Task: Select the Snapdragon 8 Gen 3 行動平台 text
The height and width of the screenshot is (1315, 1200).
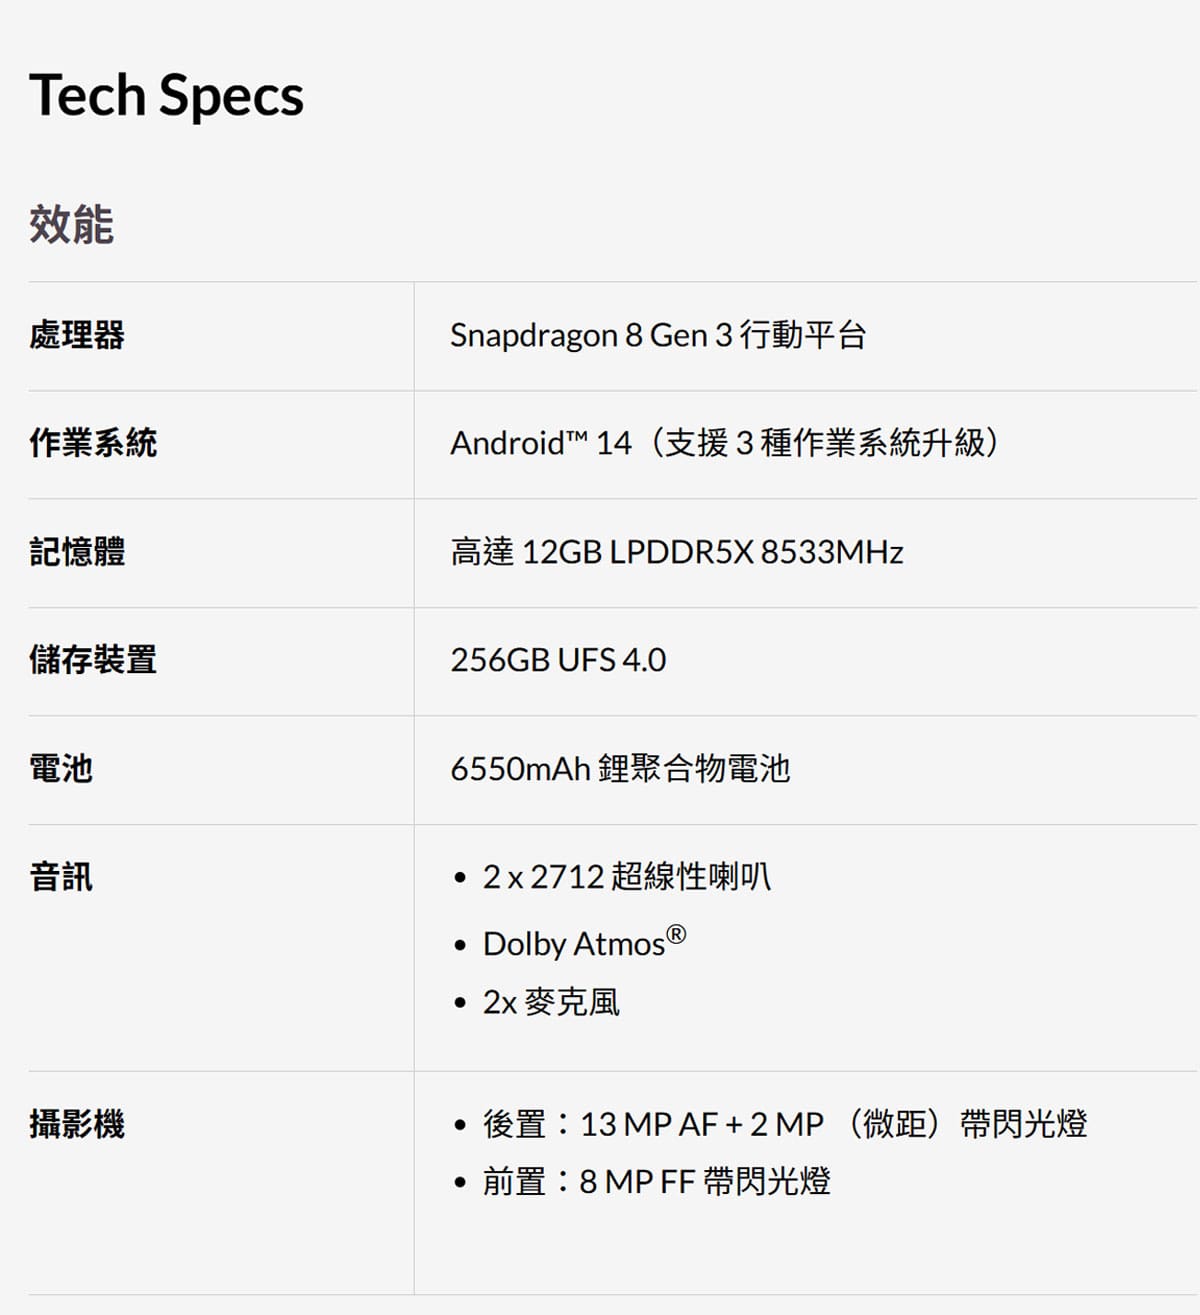Action: coord(657,335)
